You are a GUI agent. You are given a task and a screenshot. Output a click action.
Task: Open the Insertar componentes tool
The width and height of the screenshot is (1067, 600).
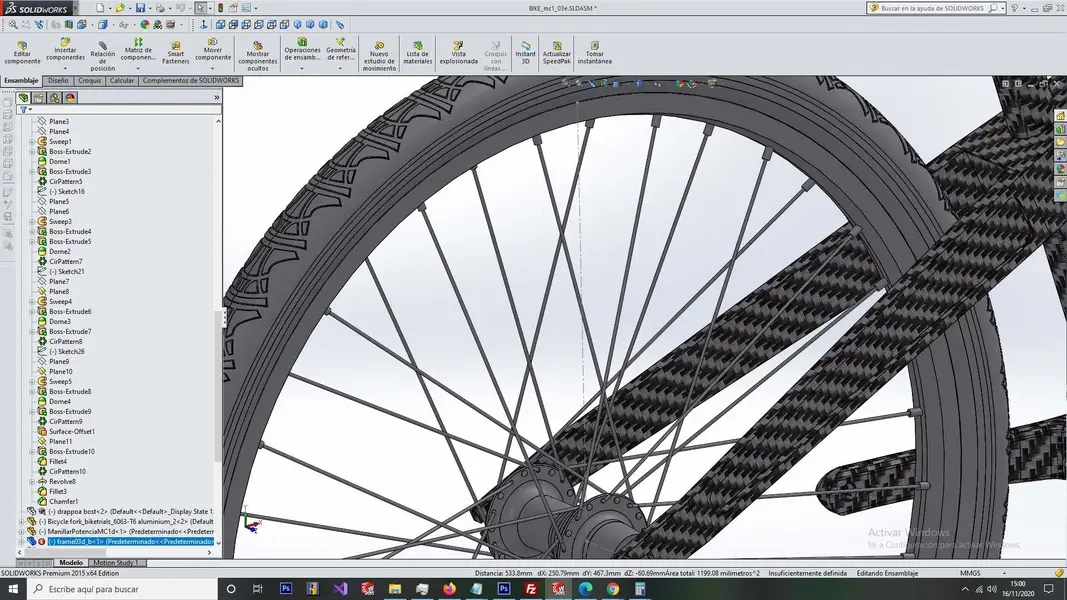click(x=65, y=50)
